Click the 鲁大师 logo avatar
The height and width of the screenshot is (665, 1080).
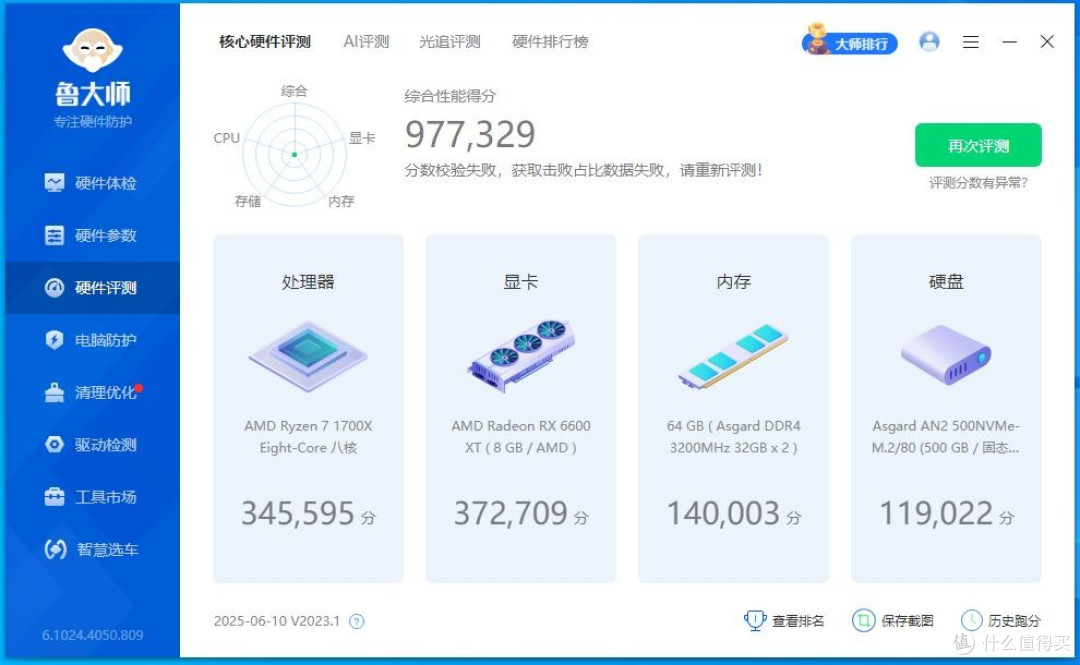point(92,50)
